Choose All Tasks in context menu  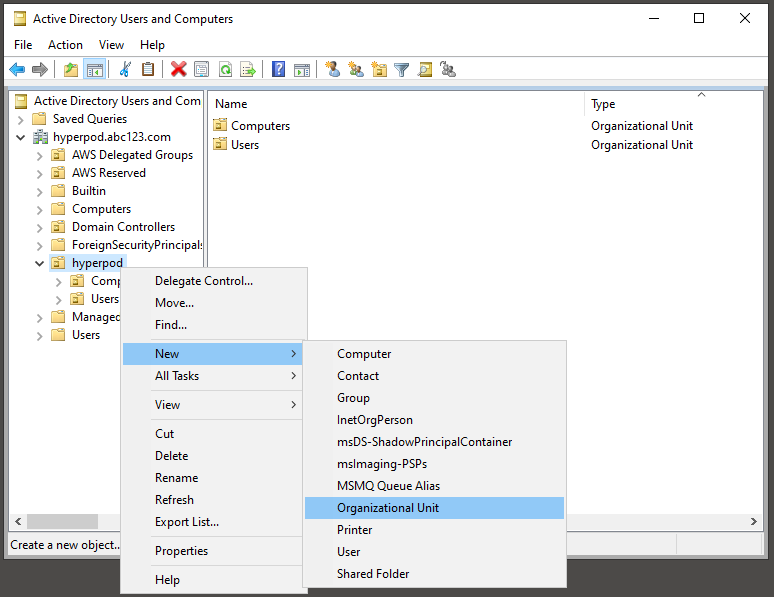click(x=214, y=376)
